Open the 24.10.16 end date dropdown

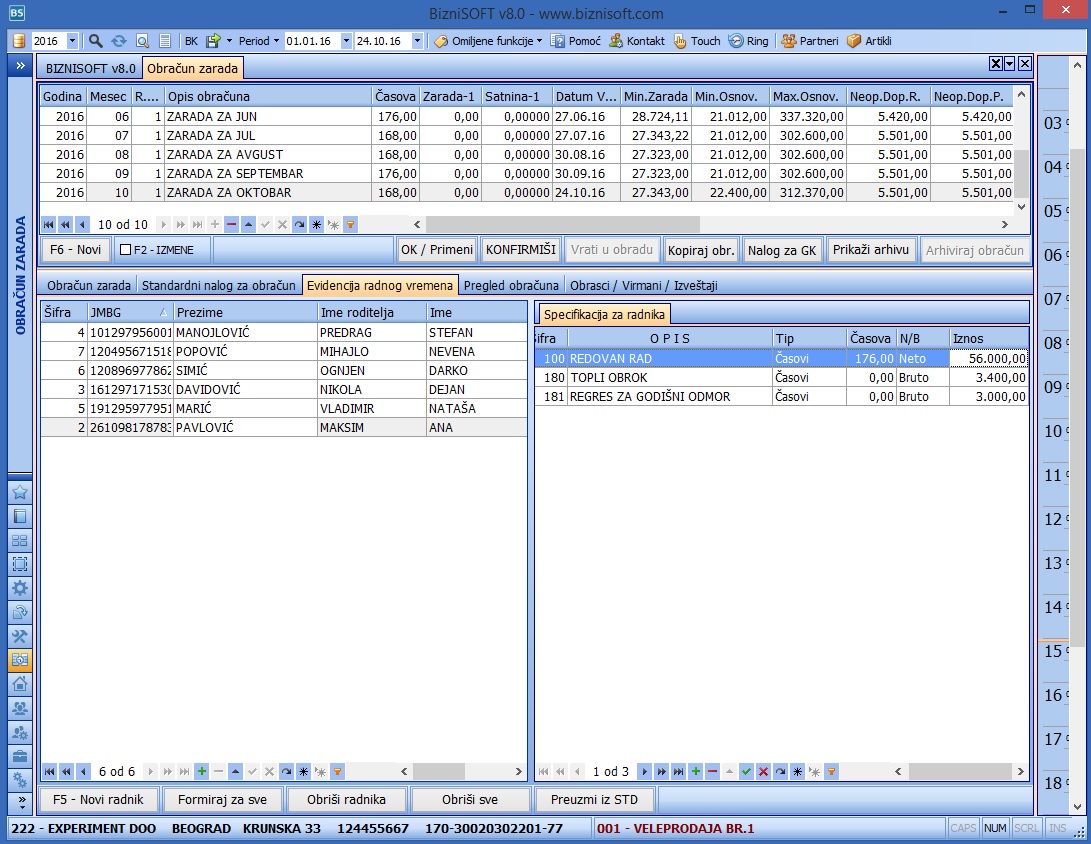(x=417, y=41)
